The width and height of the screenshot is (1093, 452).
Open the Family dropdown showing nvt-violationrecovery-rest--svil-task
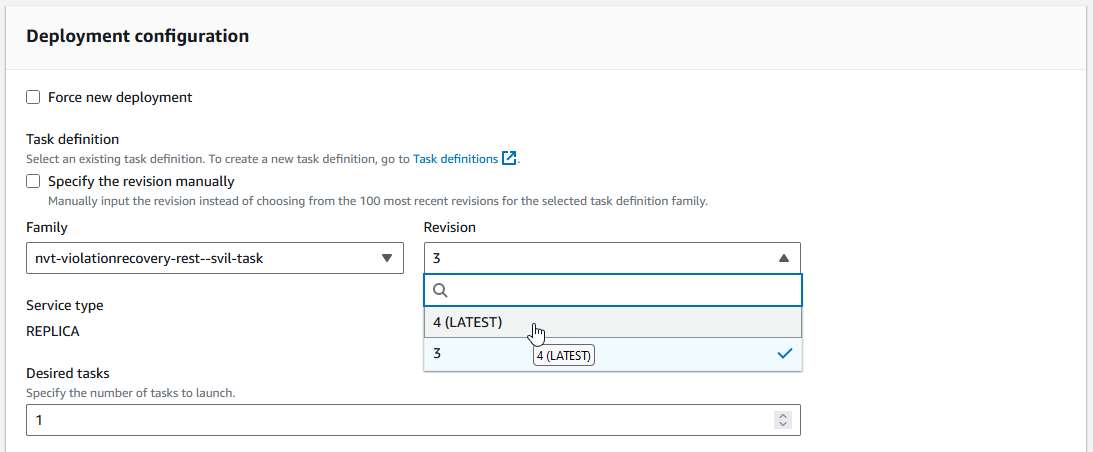[x=200, y=258]
